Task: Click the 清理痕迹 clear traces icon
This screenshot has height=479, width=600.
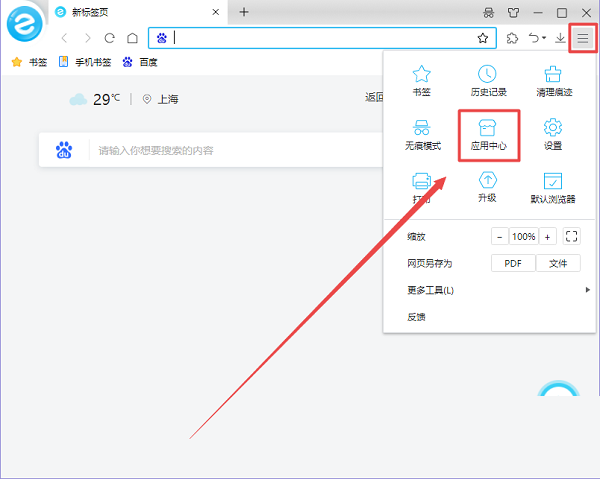Action: (x=552, y=79)
